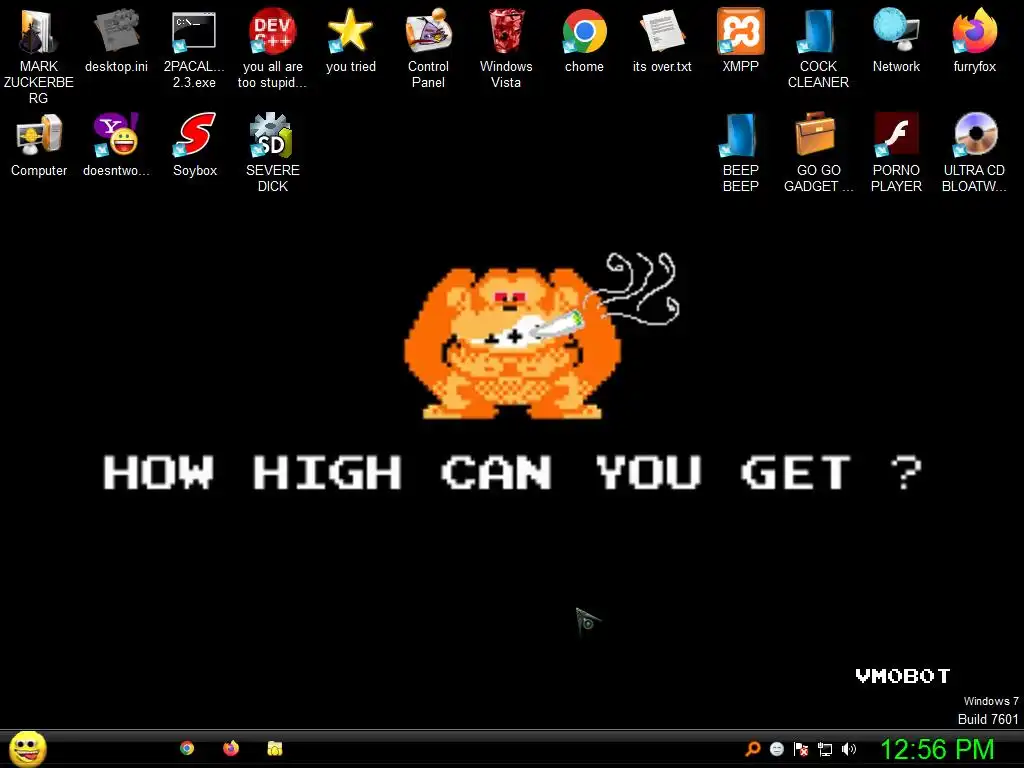Click the round white tray icon
Image resolution: width=1024 pixels, height=768 pixels.
click(x=776, y=749)
